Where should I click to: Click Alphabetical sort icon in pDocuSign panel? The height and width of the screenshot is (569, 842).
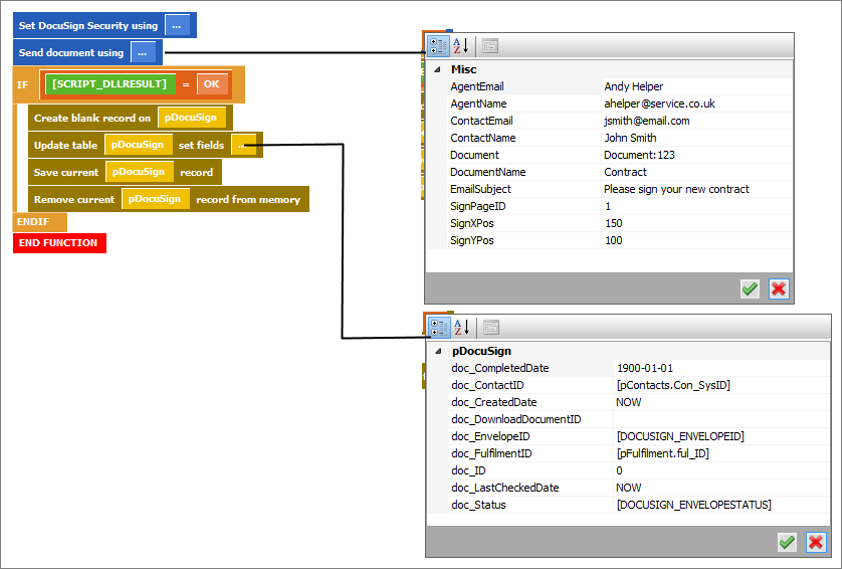(462, 327)
